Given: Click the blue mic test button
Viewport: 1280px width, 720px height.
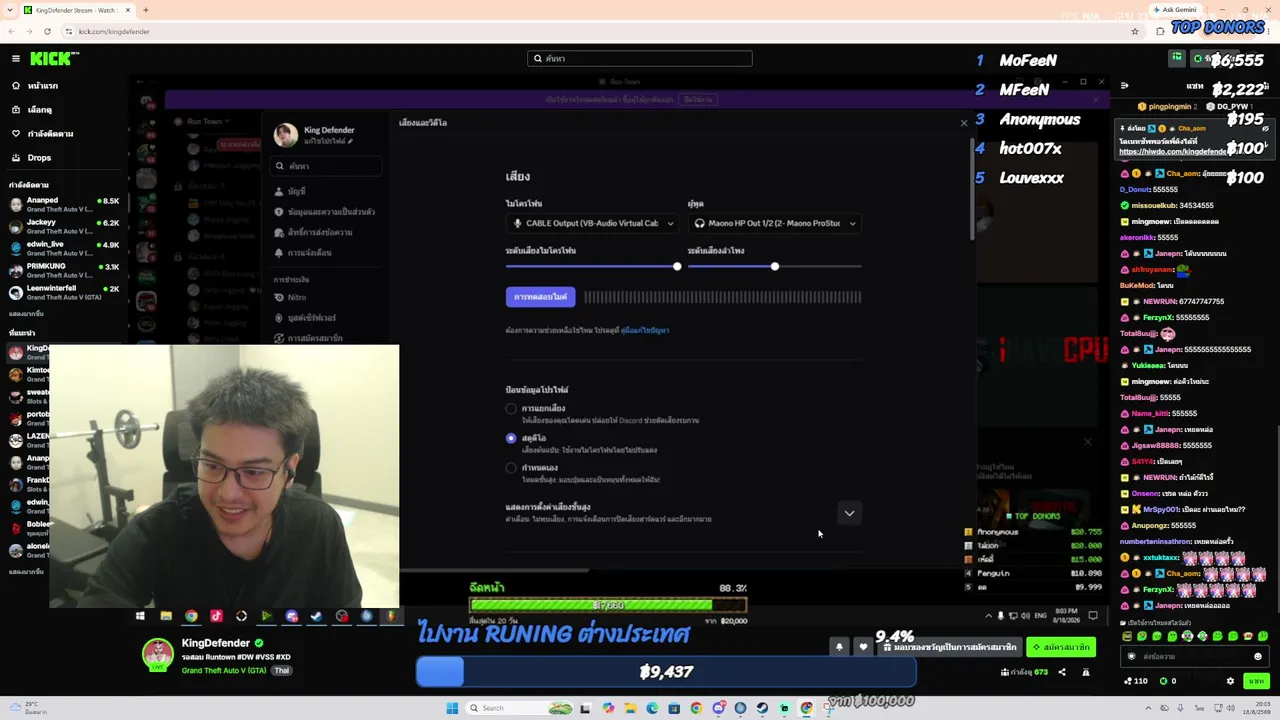Looking at the screenshot, I should tap(540, 297).
